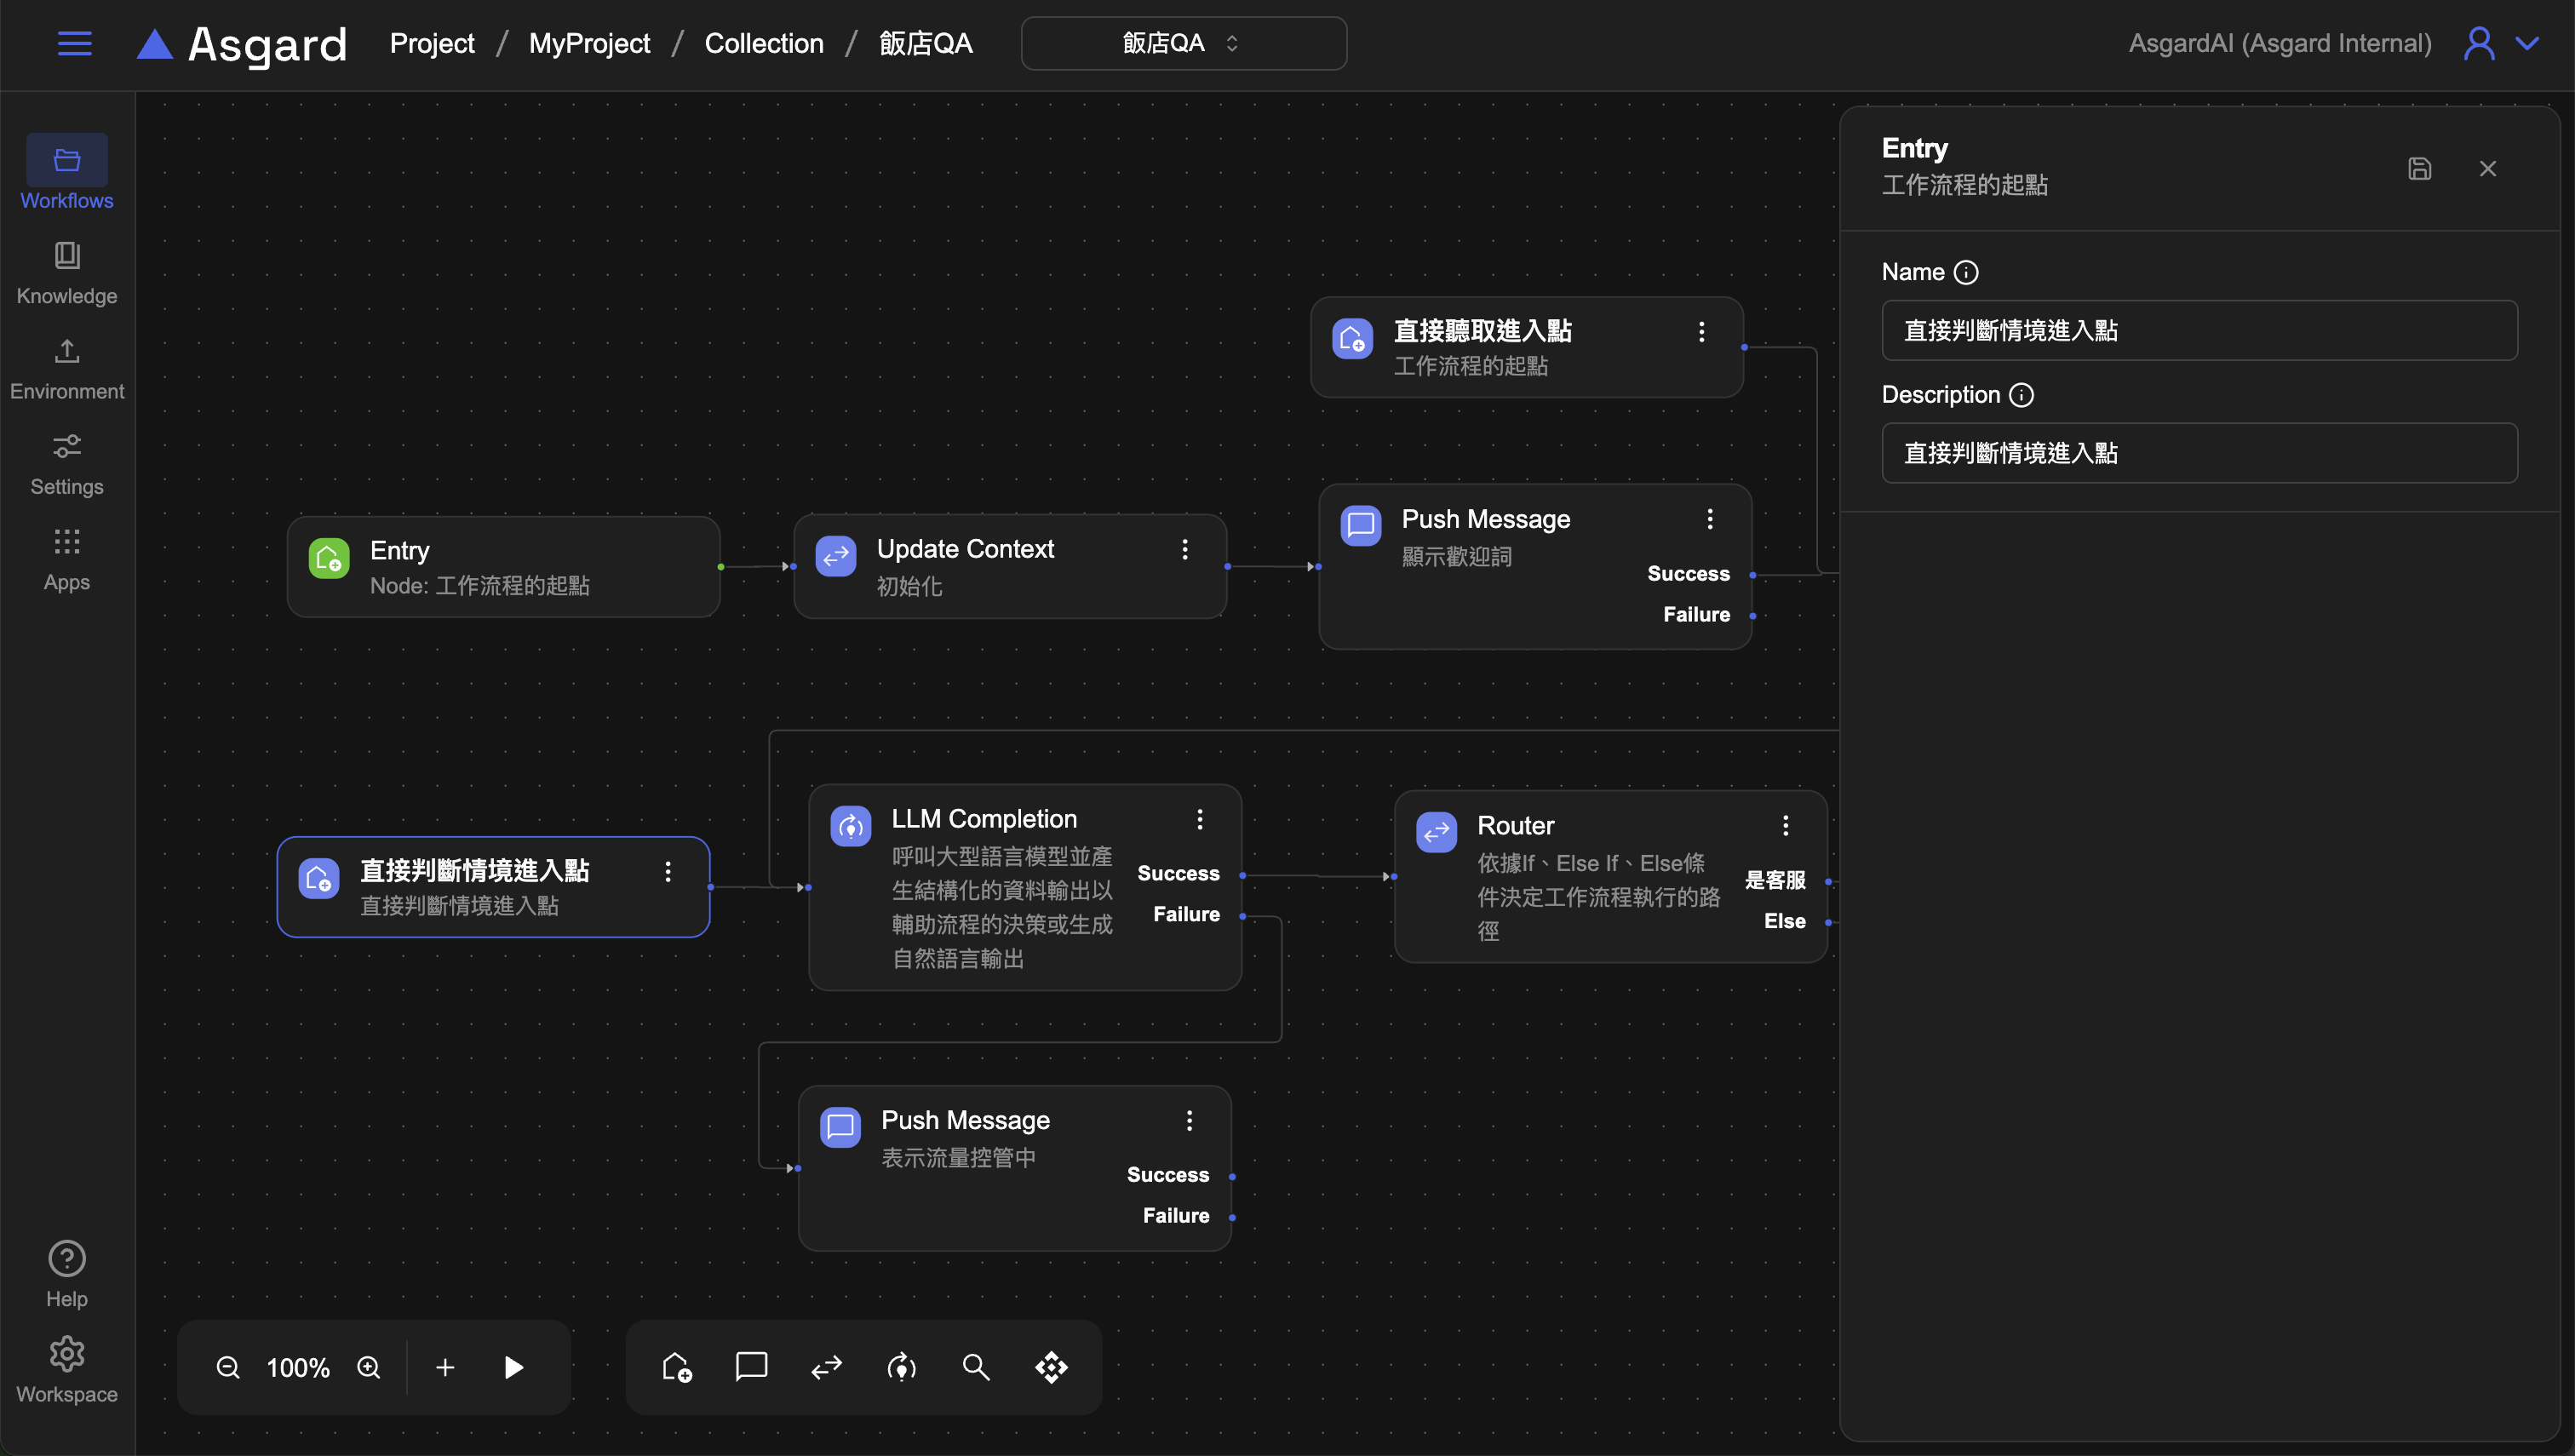Click the diamond-shaped icon in toolbar
Viewport: 2575px width, 1456px height.
point(1051,1367)
